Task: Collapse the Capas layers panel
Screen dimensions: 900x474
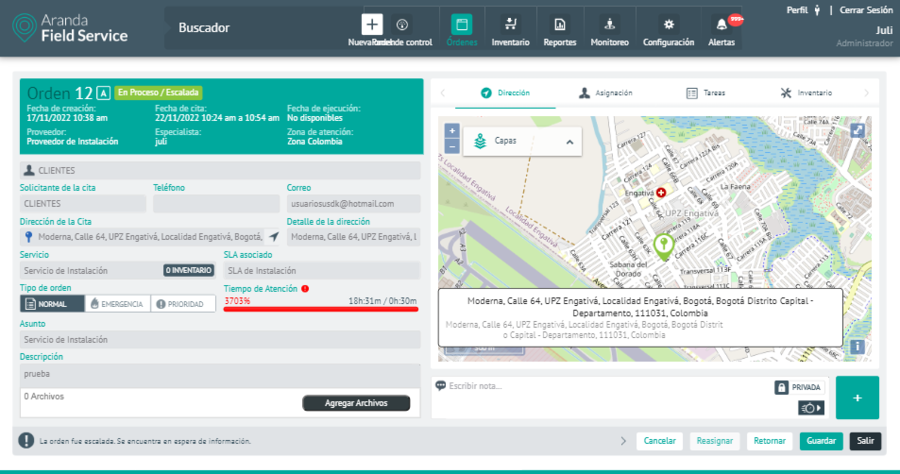Action: (569, 142)
